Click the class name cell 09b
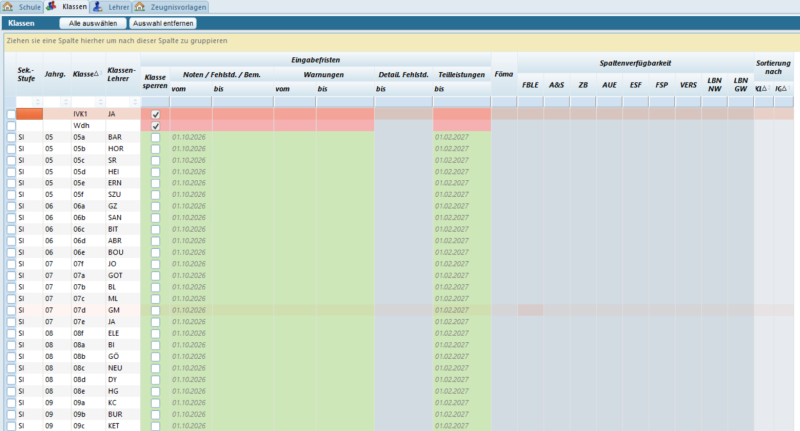 [x=79, y=415]
